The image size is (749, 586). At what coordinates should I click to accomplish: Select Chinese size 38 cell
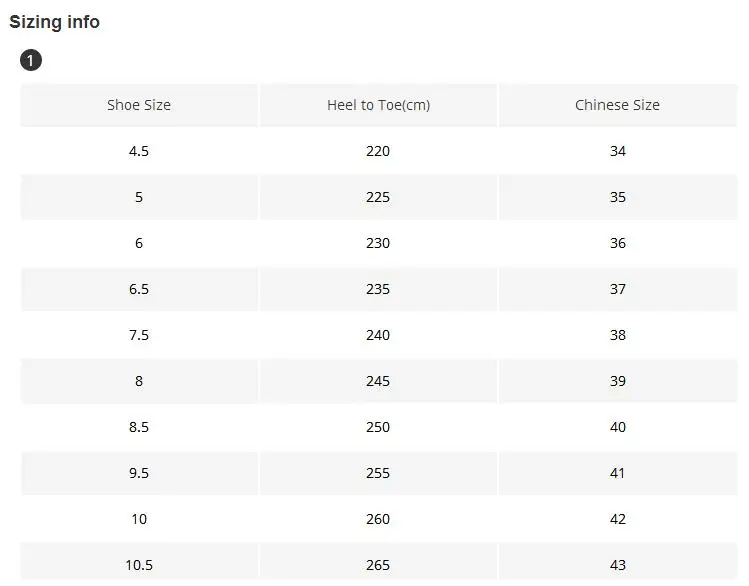617,335
